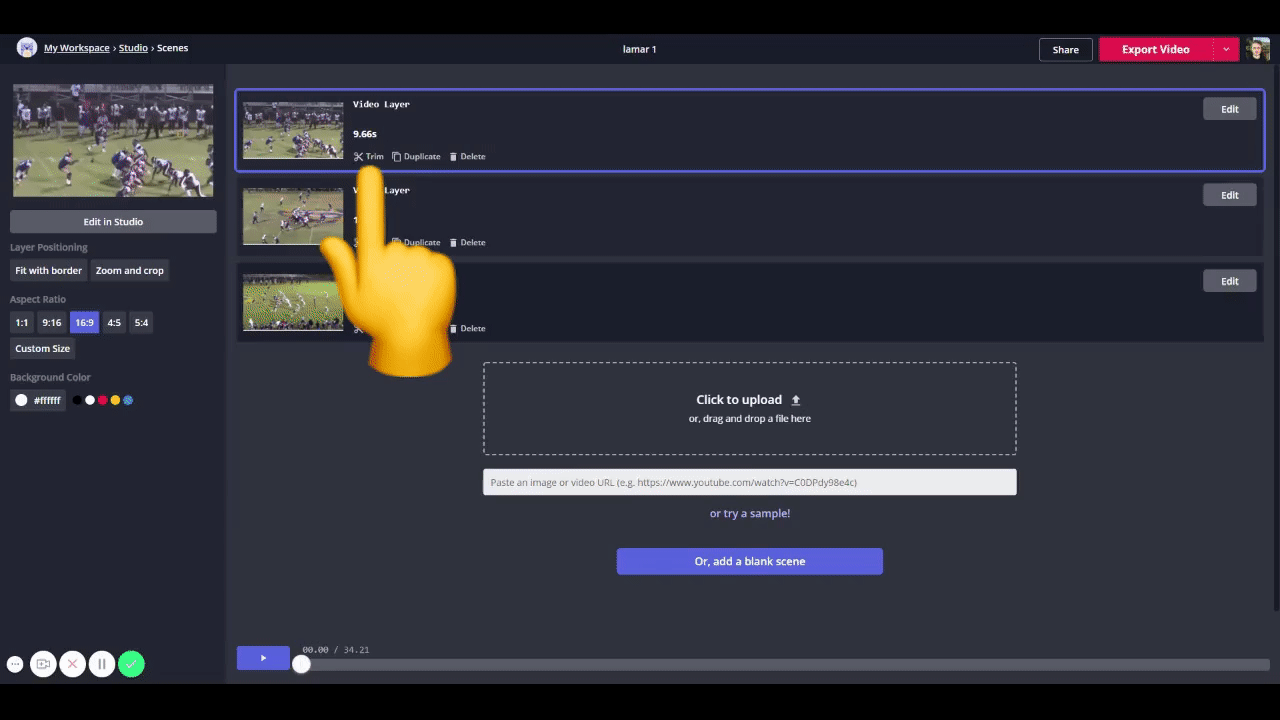This screenshot has width=1280, height=720.
Task: Click the Share button
Action: click(1066, 49)
